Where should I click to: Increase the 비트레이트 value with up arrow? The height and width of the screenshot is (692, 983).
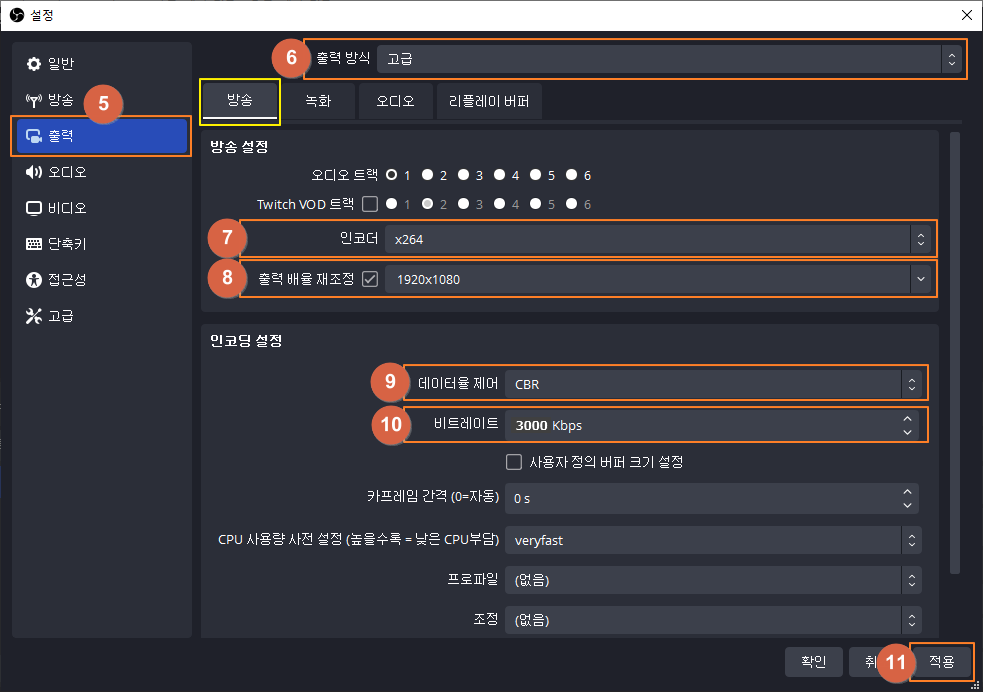[907, 419]
